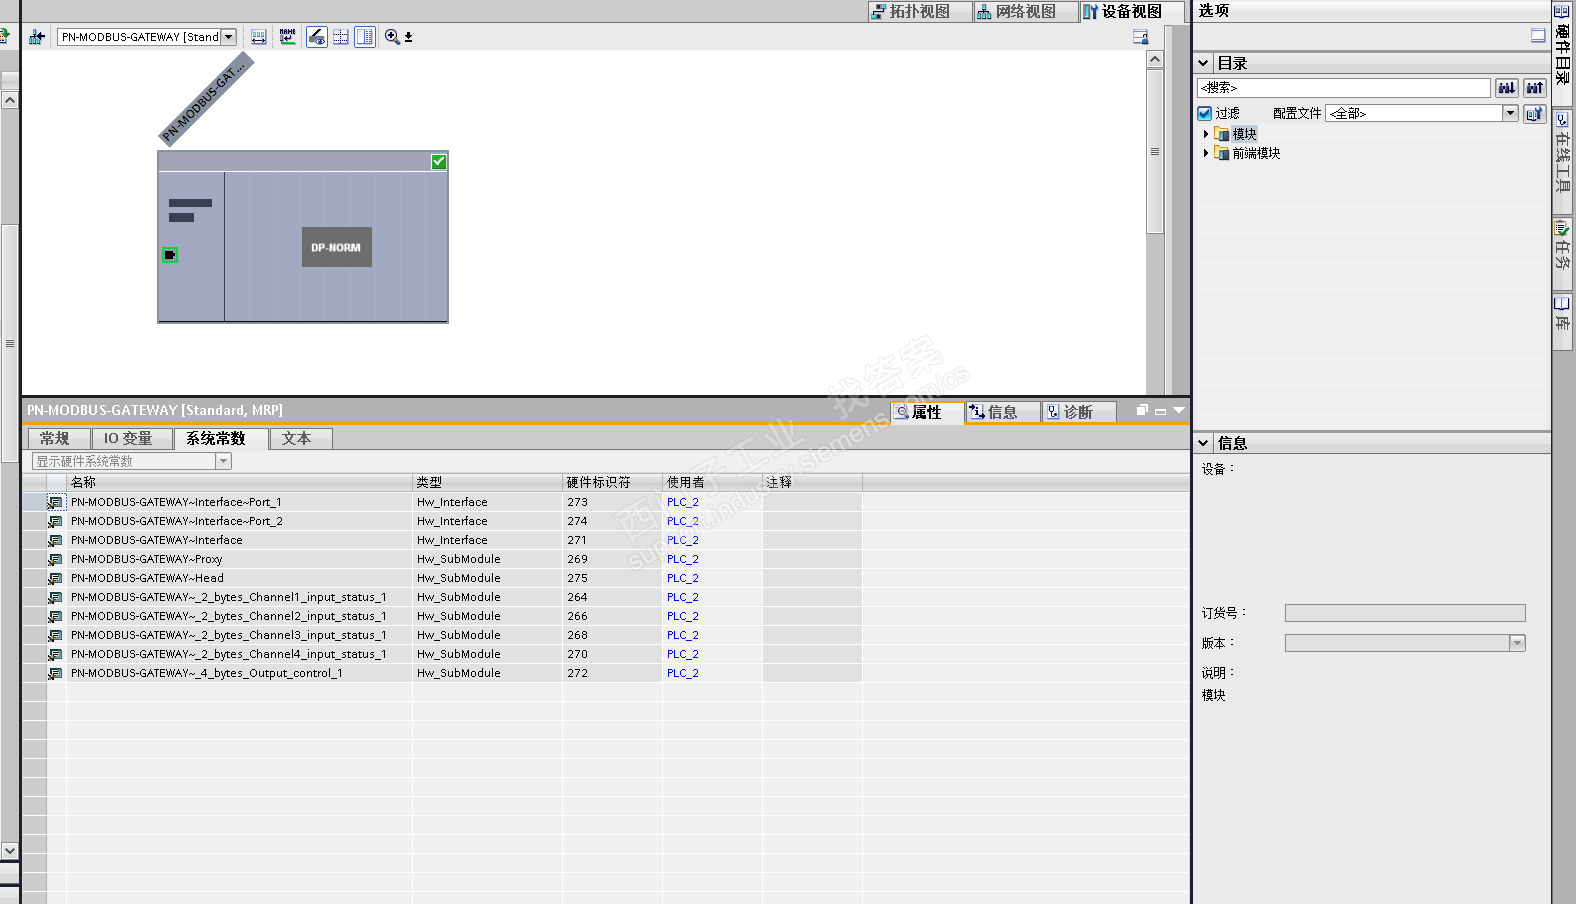This screenshot has height=904, width=1576.
Task: Click hardware identifier value 264
Action: pyautogui.click(x=578, y=597)
